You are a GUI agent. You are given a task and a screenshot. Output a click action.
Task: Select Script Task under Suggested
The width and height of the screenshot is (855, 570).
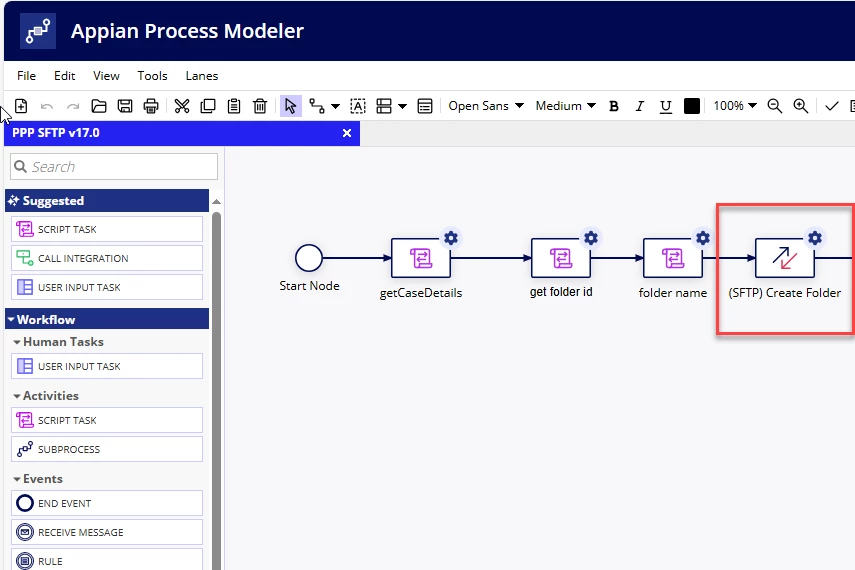(107, 230)
